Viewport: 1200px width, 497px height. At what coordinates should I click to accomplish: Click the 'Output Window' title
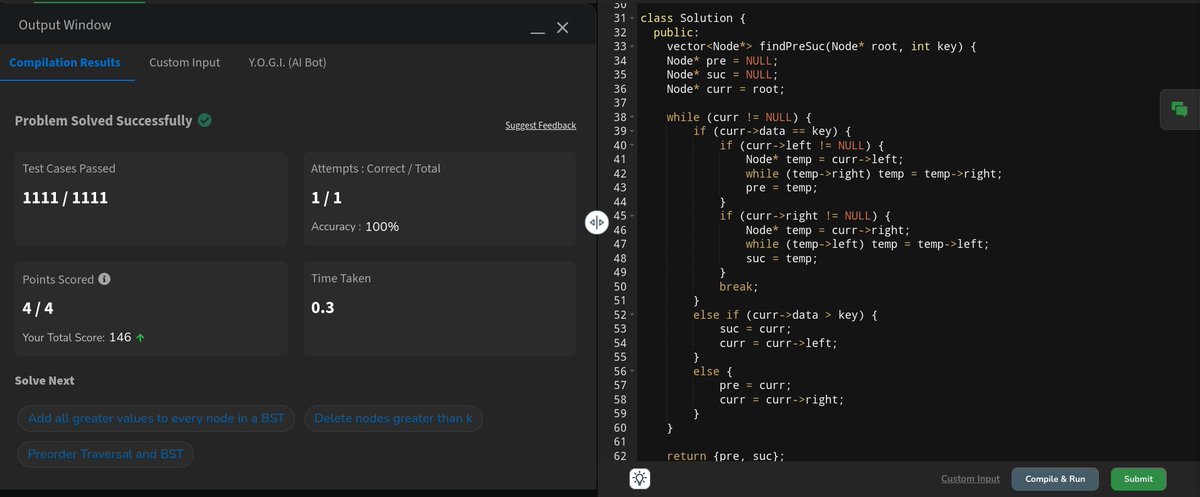pos(65,25)
